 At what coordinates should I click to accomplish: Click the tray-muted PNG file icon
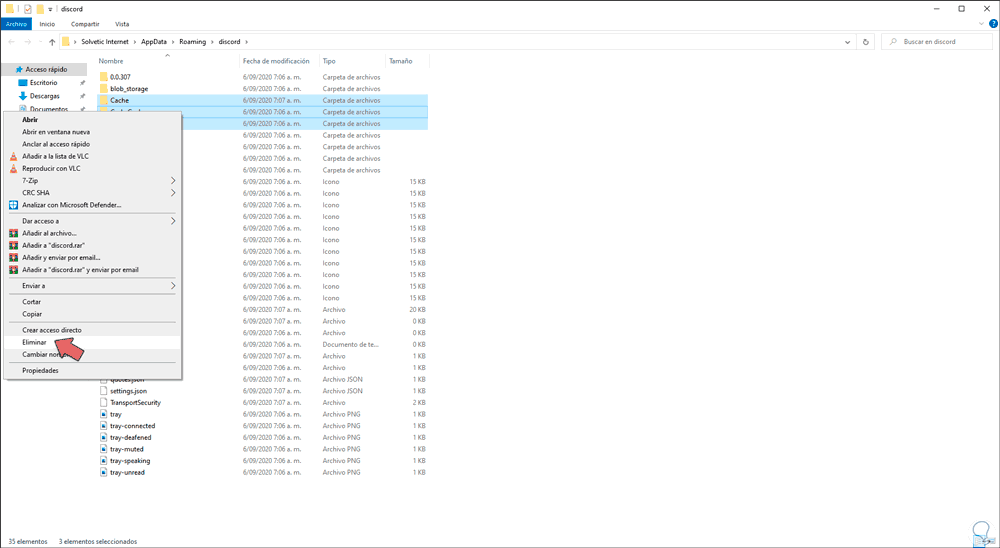click(x=104, y=449)
